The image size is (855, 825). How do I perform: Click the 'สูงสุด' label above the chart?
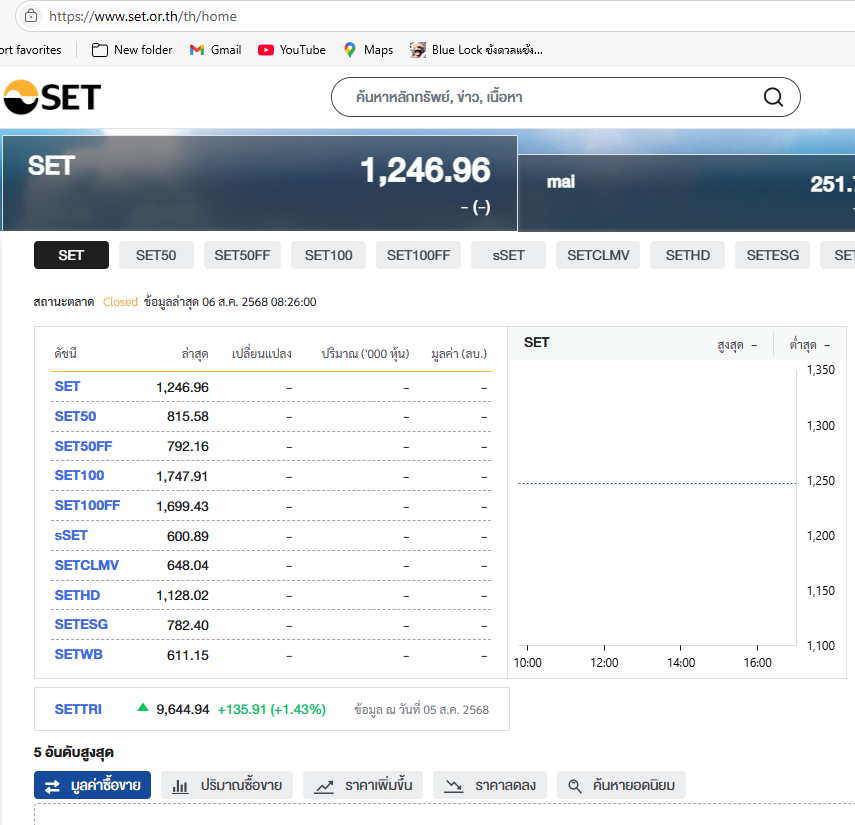coord(730,345)
